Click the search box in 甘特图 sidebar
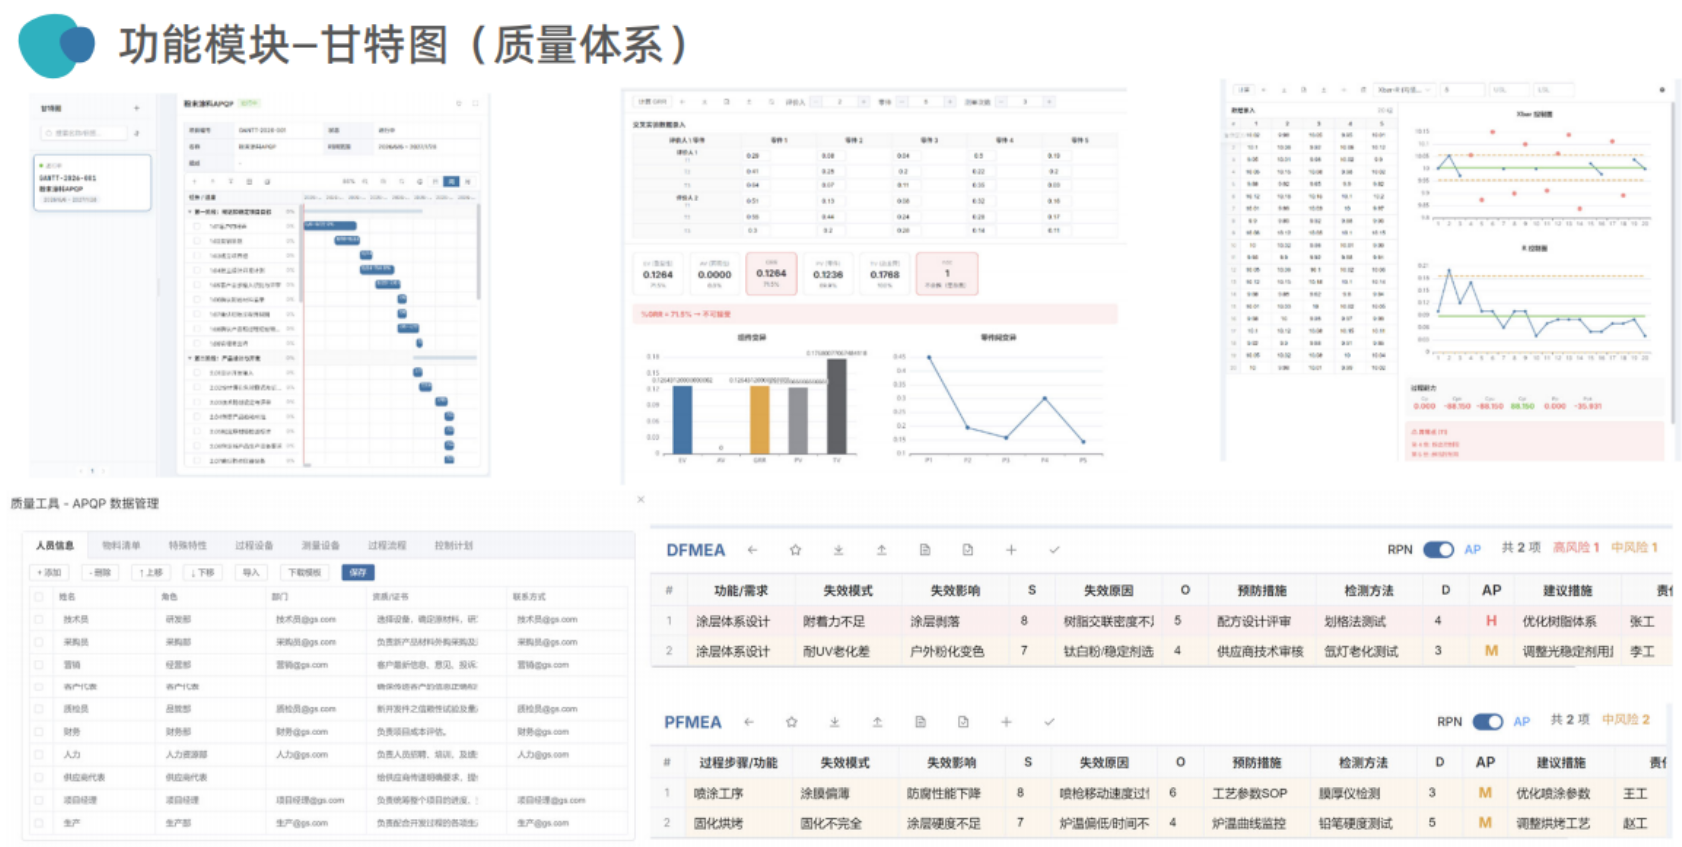This screenshot has width=1682, height=847. click(85, 133)
